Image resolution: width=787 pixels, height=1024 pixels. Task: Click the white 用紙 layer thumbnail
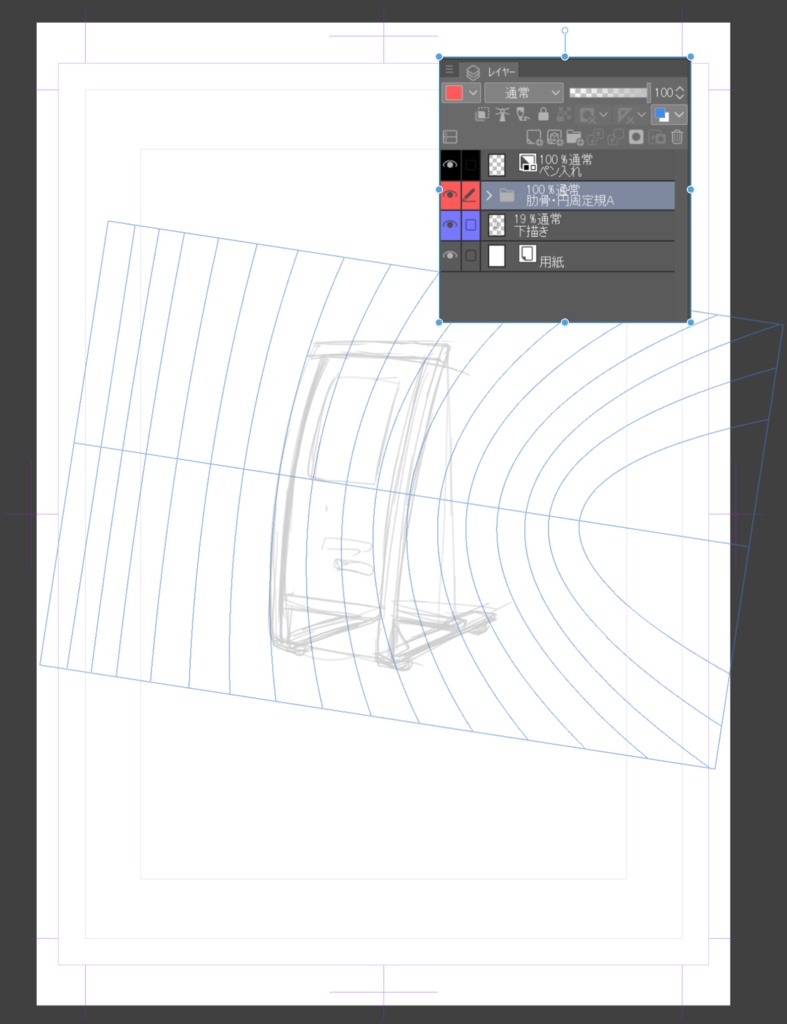(497, 255)
